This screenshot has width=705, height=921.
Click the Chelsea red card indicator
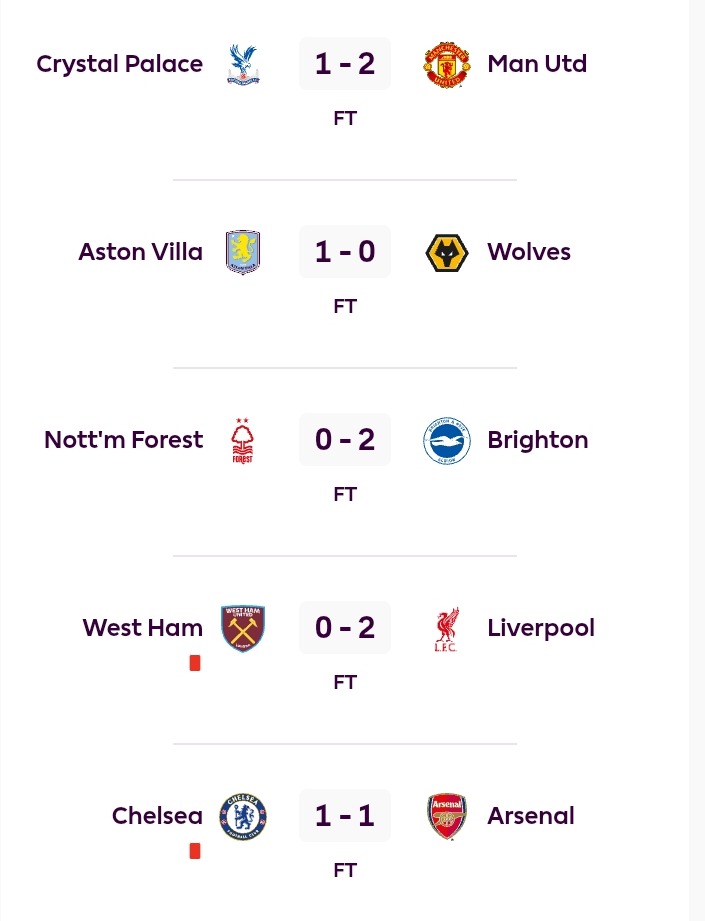195,851
